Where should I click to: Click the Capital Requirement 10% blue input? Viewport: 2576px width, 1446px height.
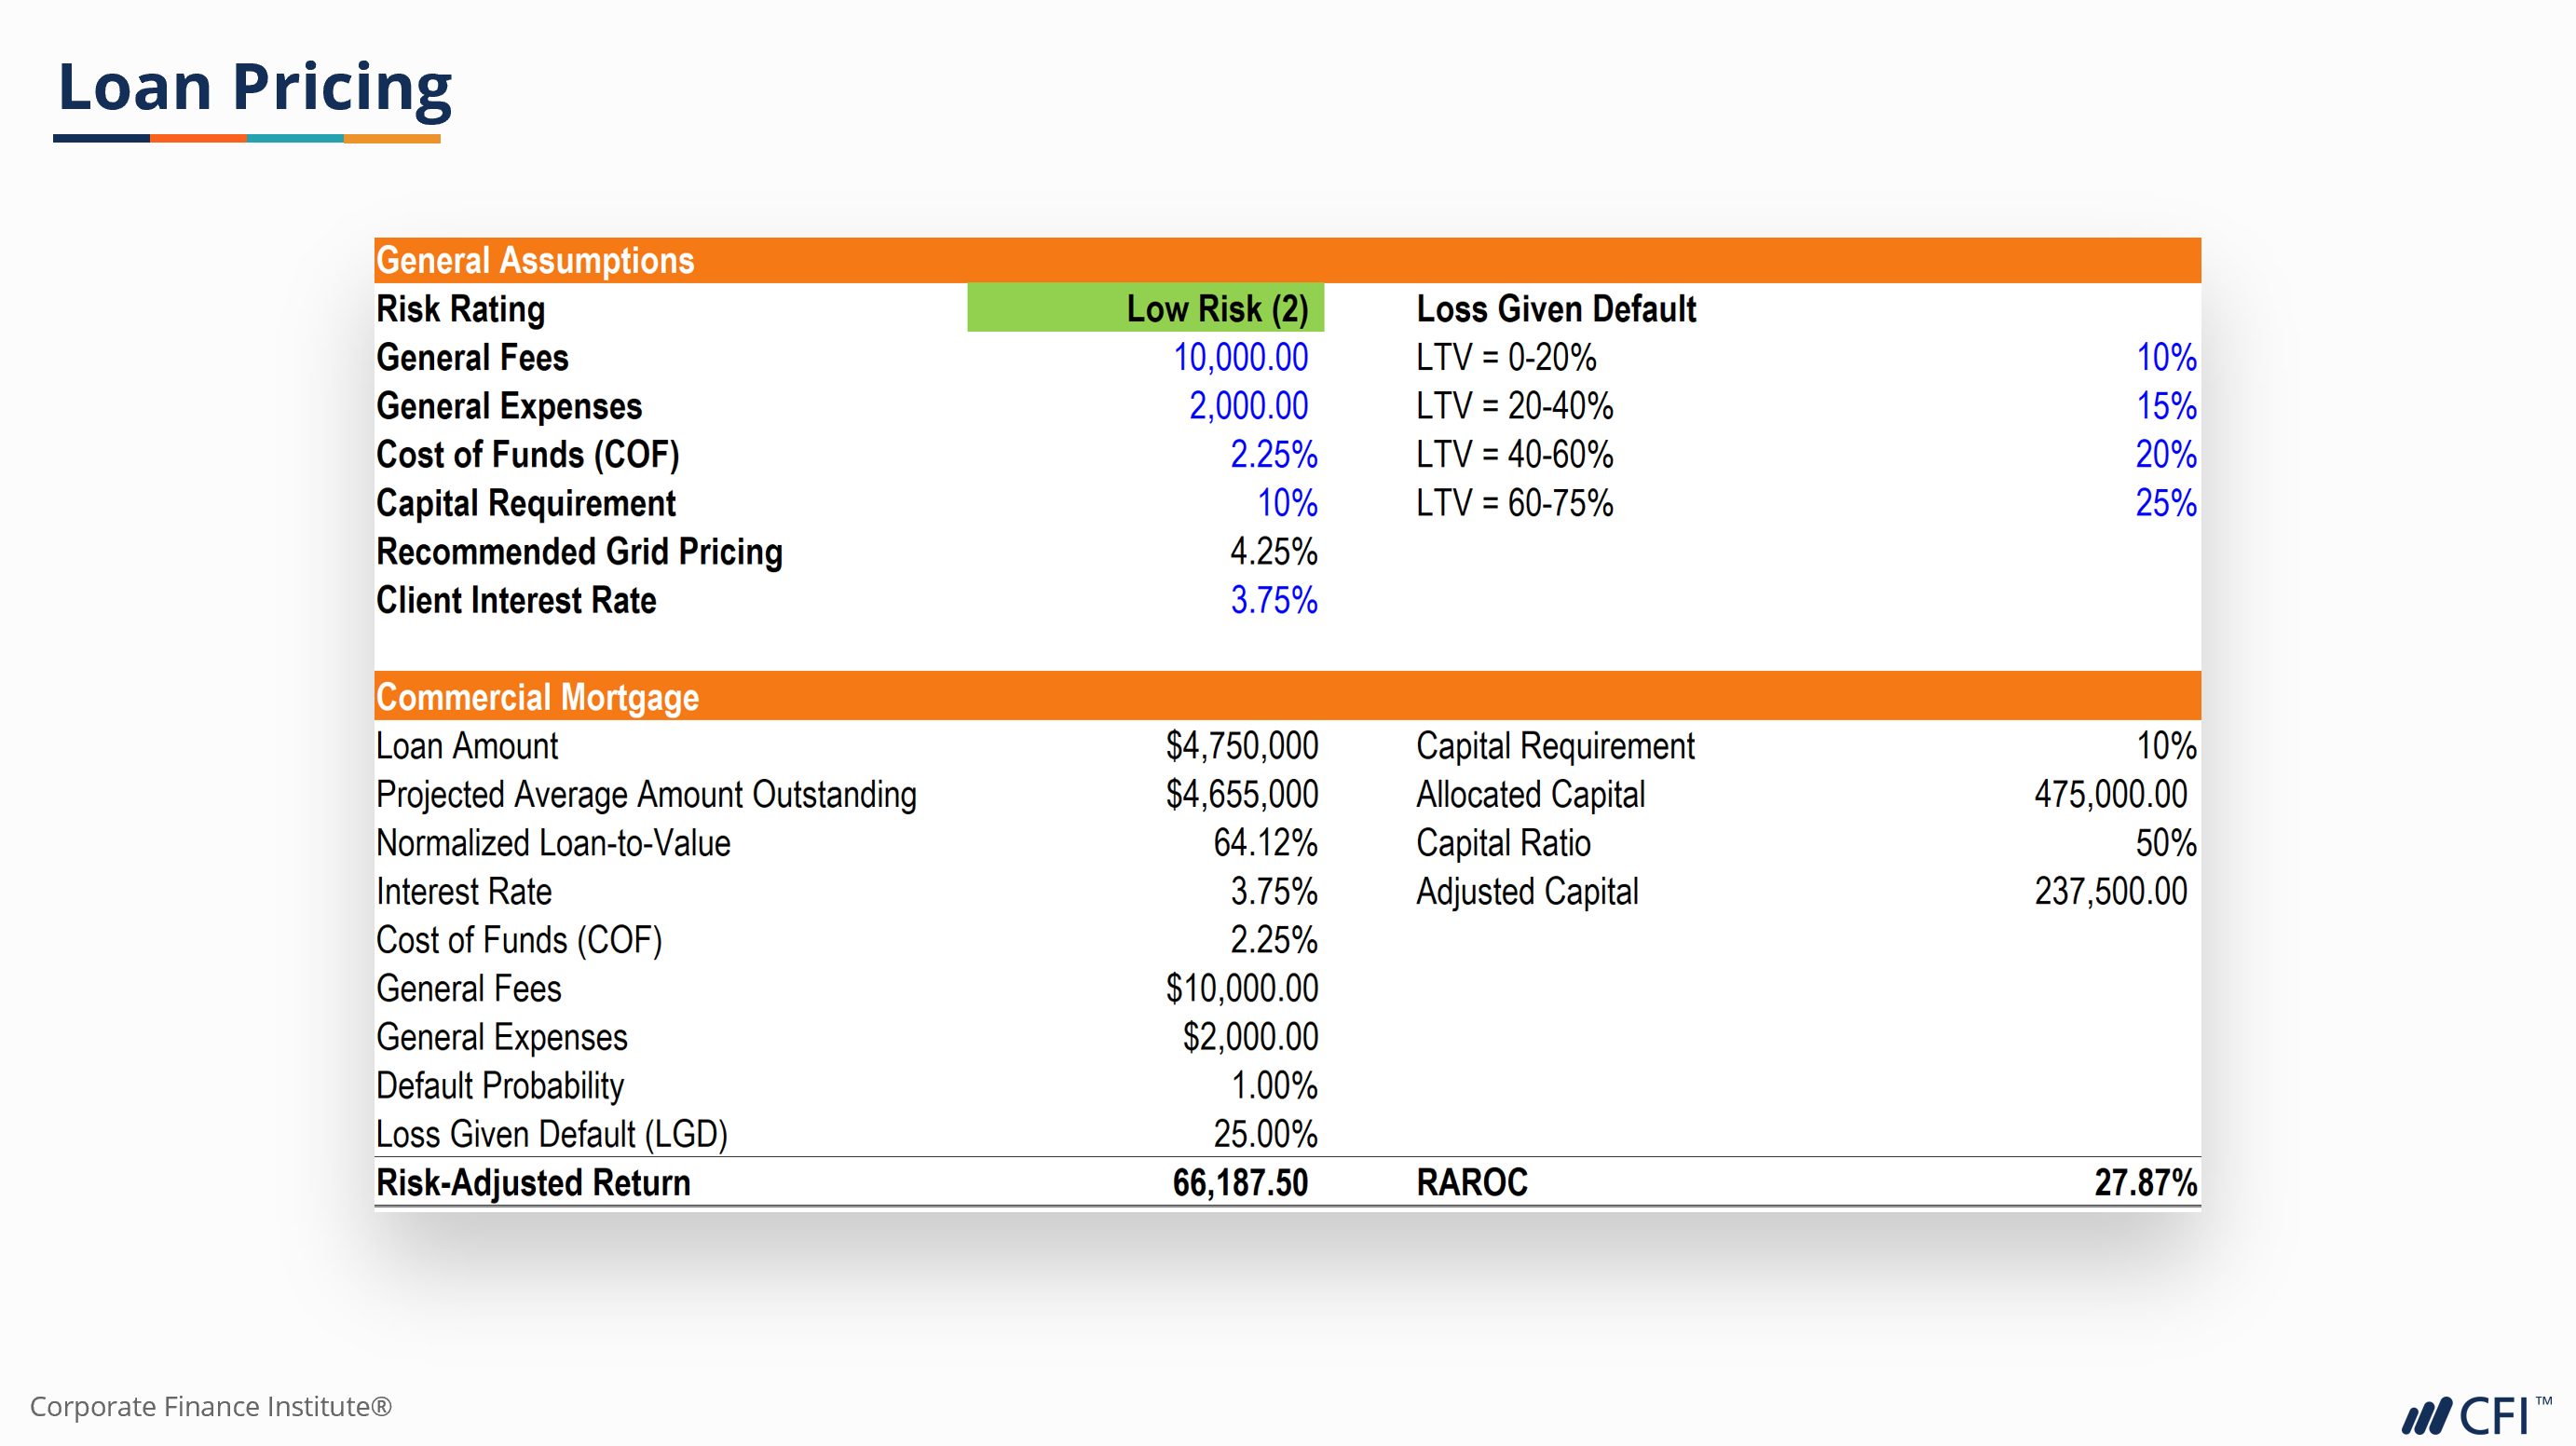[x=1287, y=503]
